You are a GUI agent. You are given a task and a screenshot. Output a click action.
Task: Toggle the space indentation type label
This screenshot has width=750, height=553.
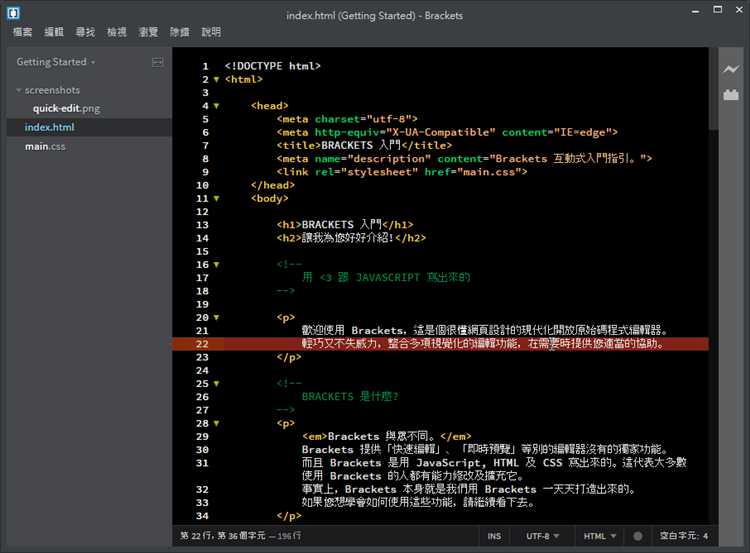coord(680,536)
